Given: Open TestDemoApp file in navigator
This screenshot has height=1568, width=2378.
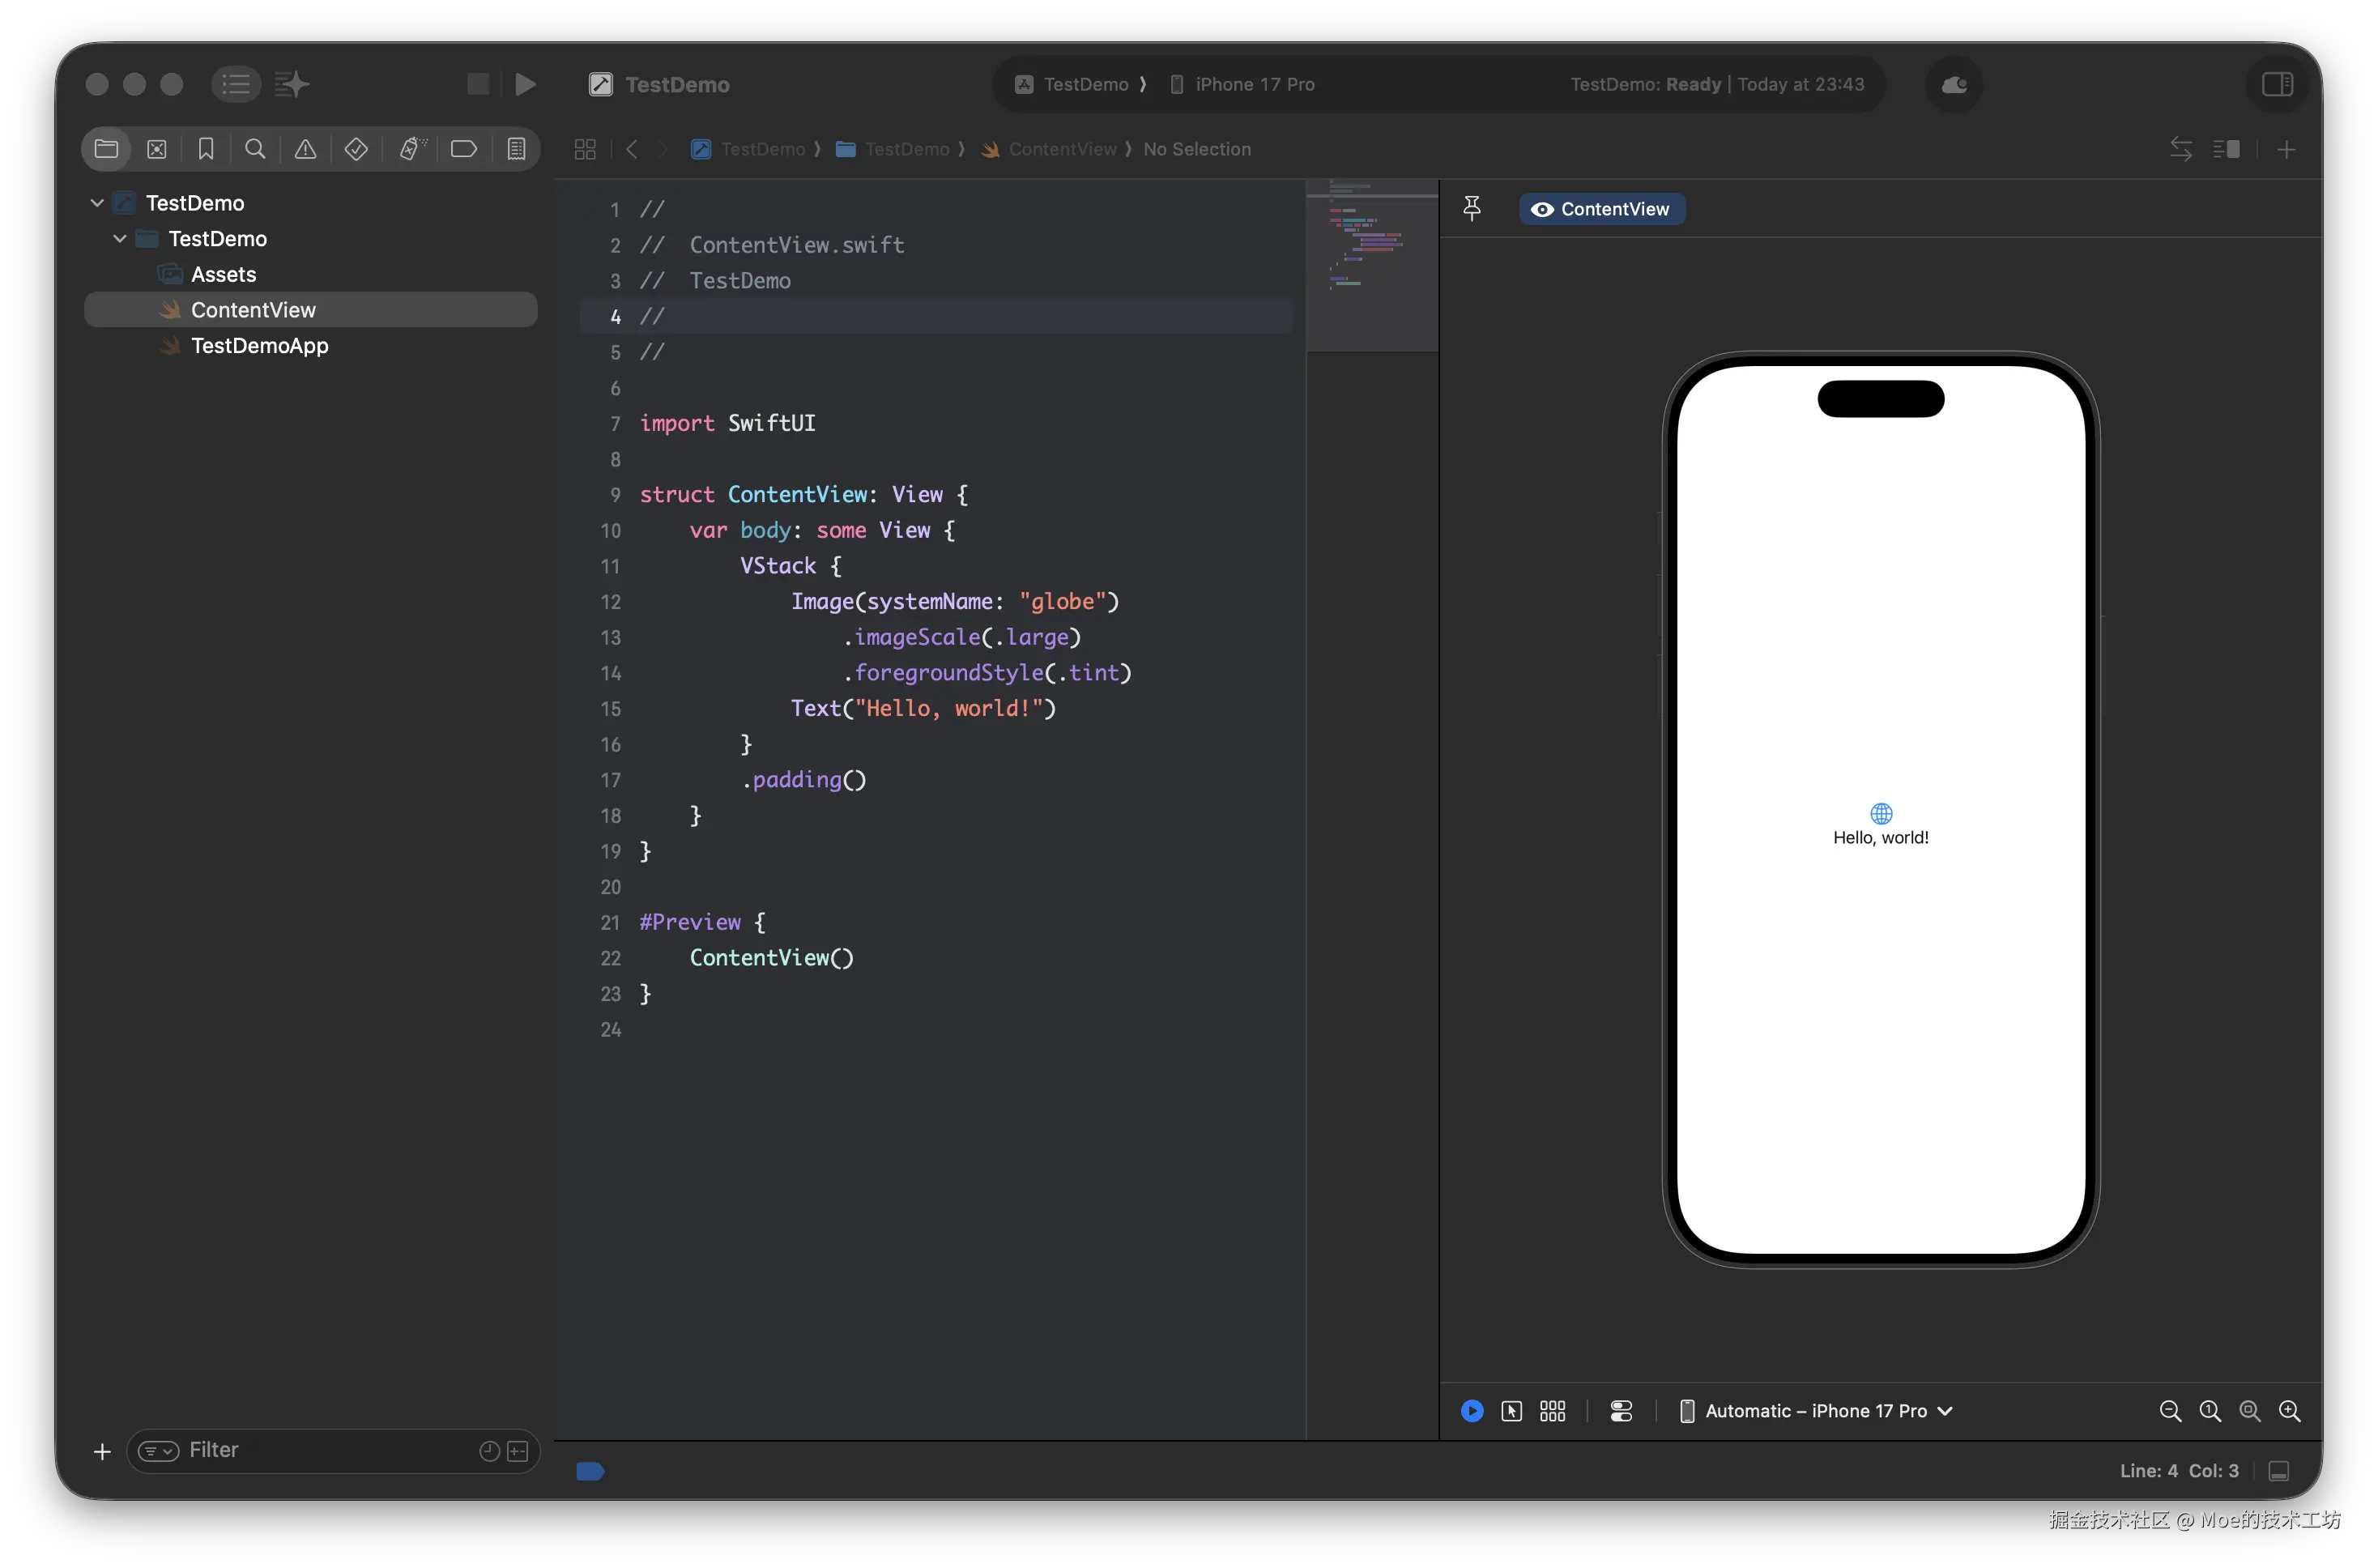Looking at the screenshot, I should tap(259, 346).
